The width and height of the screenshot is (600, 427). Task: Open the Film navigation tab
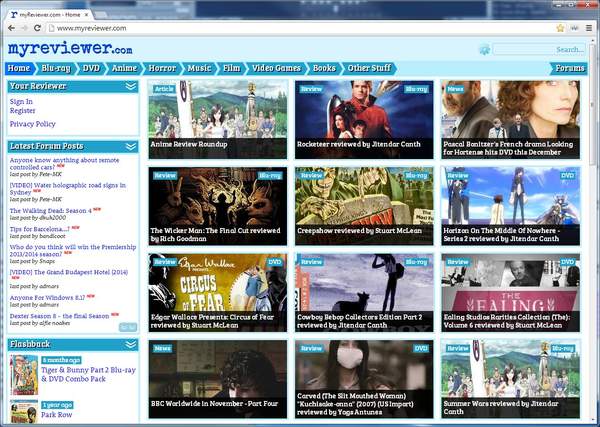click(232, 68)
